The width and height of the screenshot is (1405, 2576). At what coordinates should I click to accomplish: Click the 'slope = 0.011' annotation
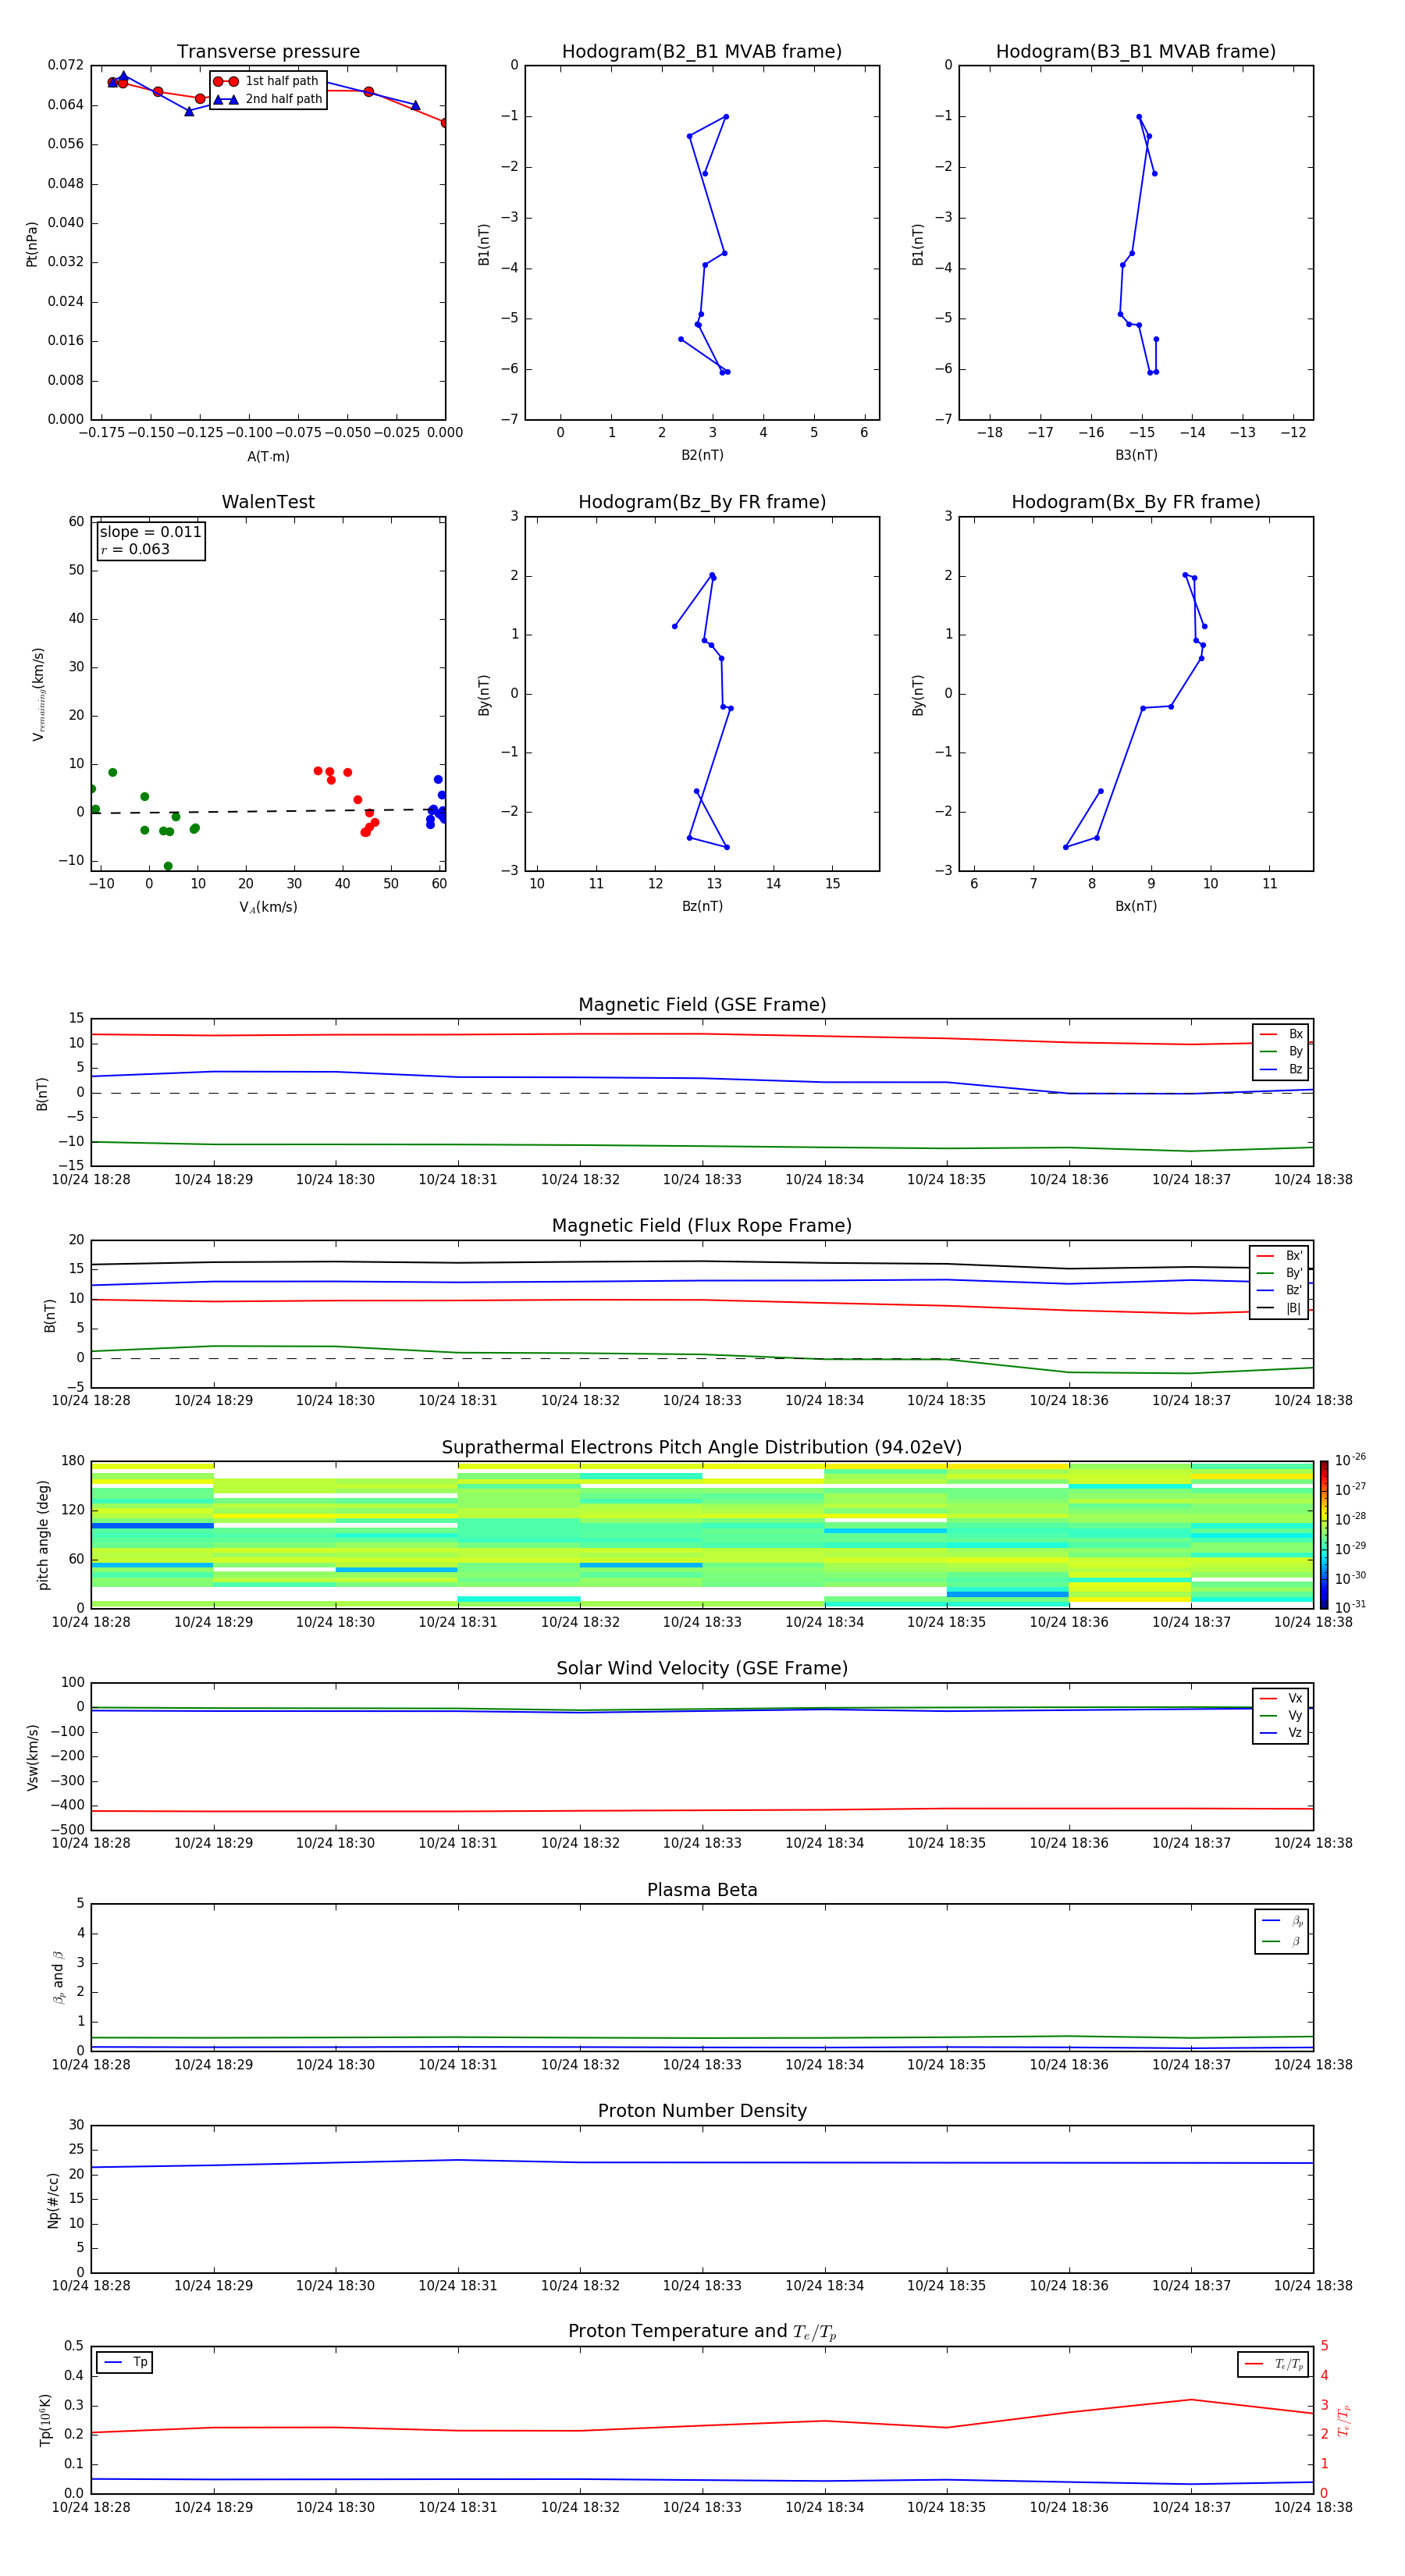tap(150, 532)
